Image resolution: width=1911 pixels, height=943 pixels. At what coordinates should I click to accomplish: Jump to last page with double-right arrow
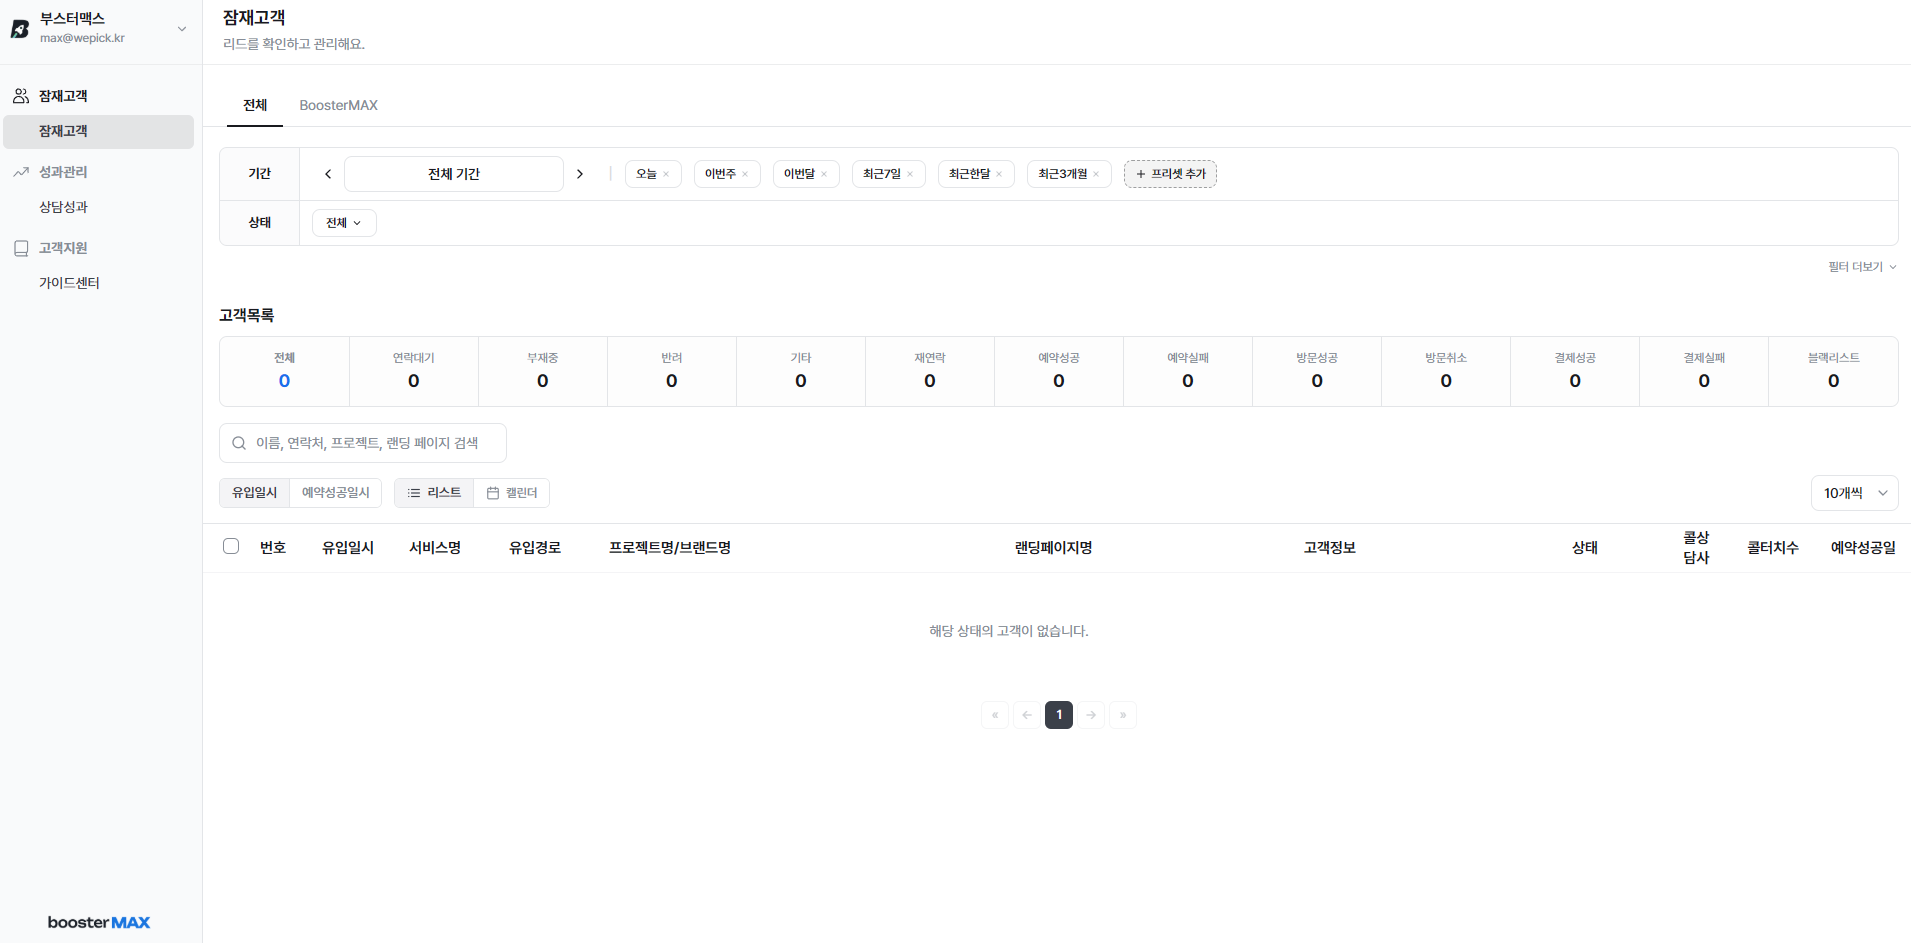[x=1123, y=715]
